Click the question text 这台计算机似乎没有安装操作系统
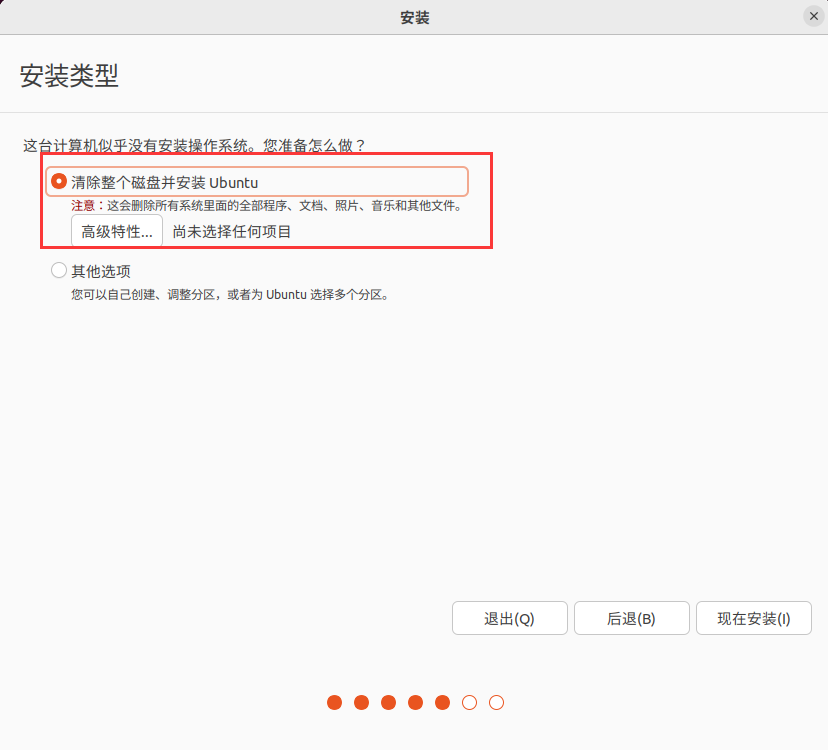Viewport: 828px width, 750px height. pos(194,145)
